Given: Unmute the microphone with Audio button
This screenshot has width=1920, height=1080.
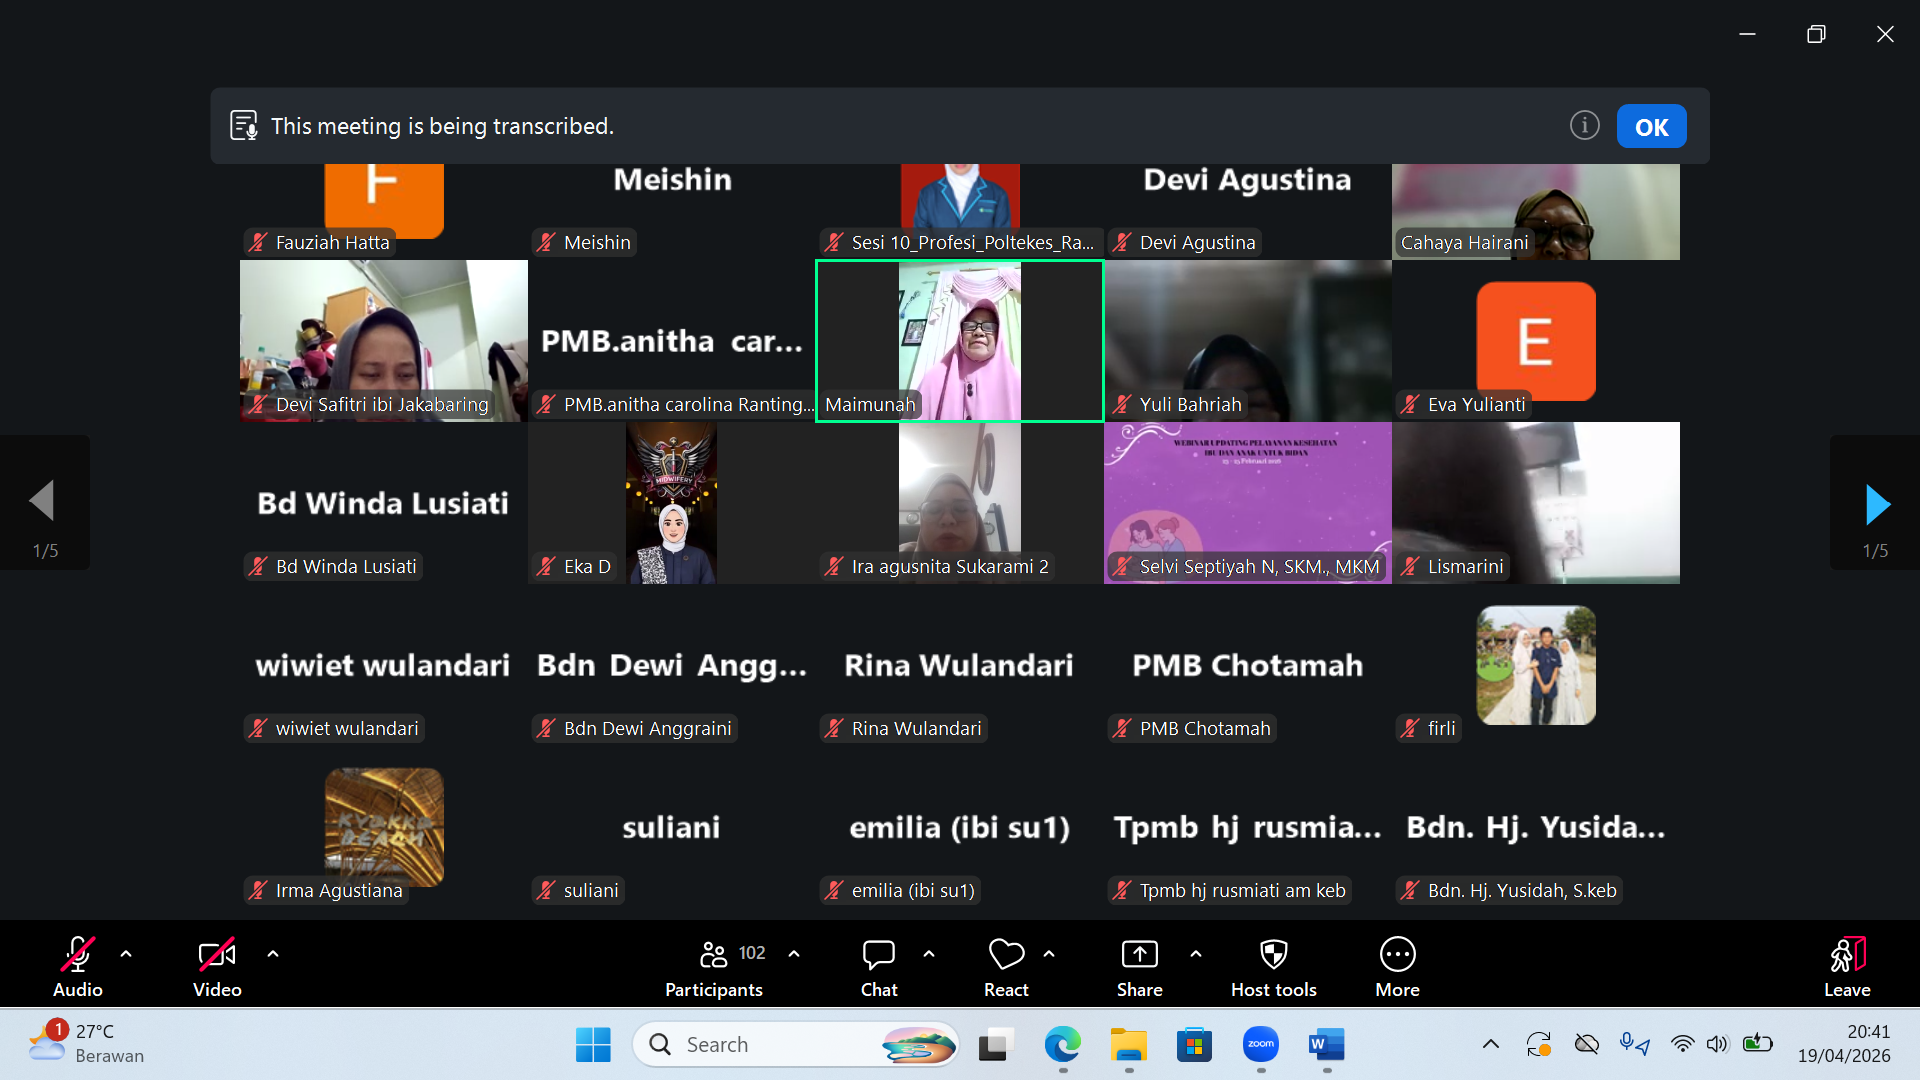Looking at the screenshot, I should pyautogui.click(x=78, y=967).
